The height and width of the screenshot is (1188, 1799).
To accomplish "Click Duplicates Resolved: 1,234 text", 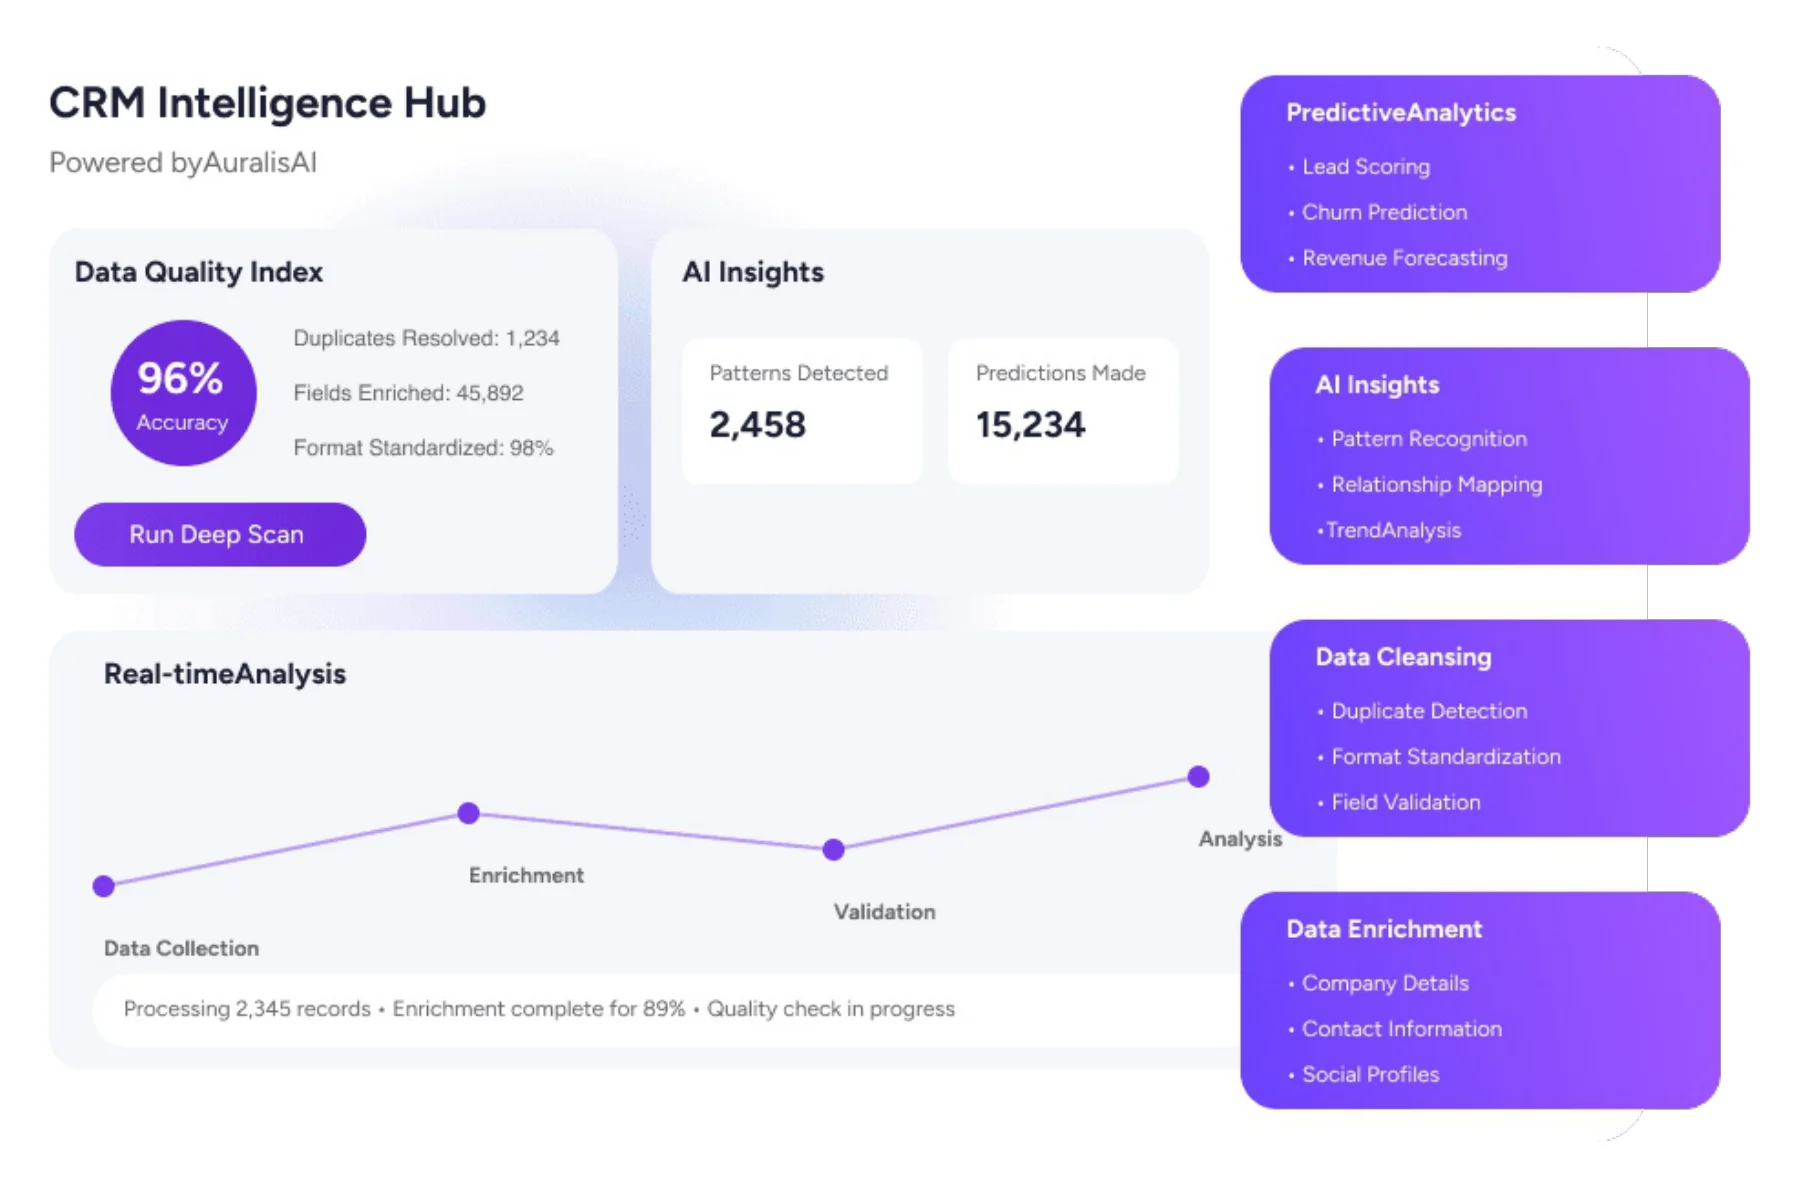I will pyautogui.click(x=426, y=339).
